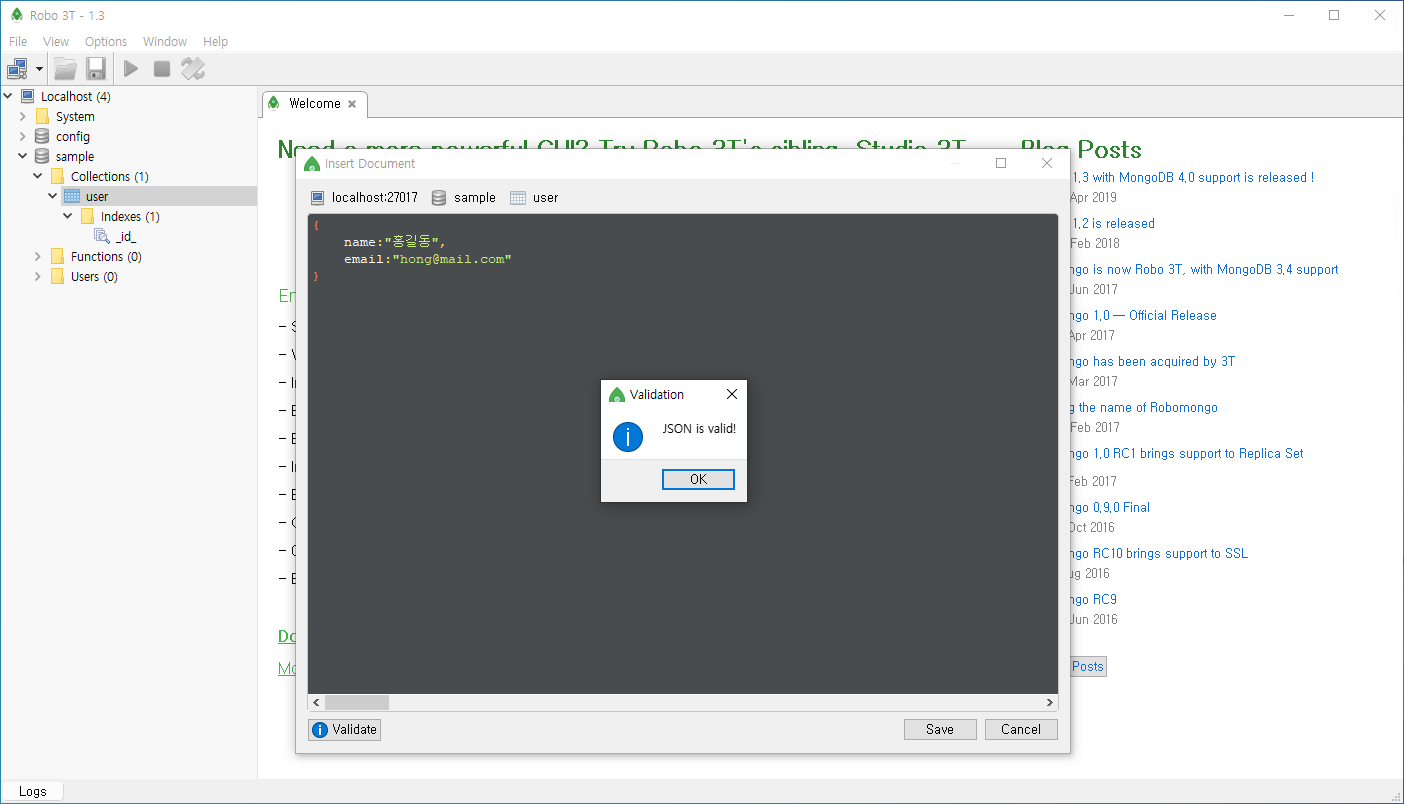1404x804 pixels.
Task: Open the 'acquired by 3T' blog link
Action: 1153,361
